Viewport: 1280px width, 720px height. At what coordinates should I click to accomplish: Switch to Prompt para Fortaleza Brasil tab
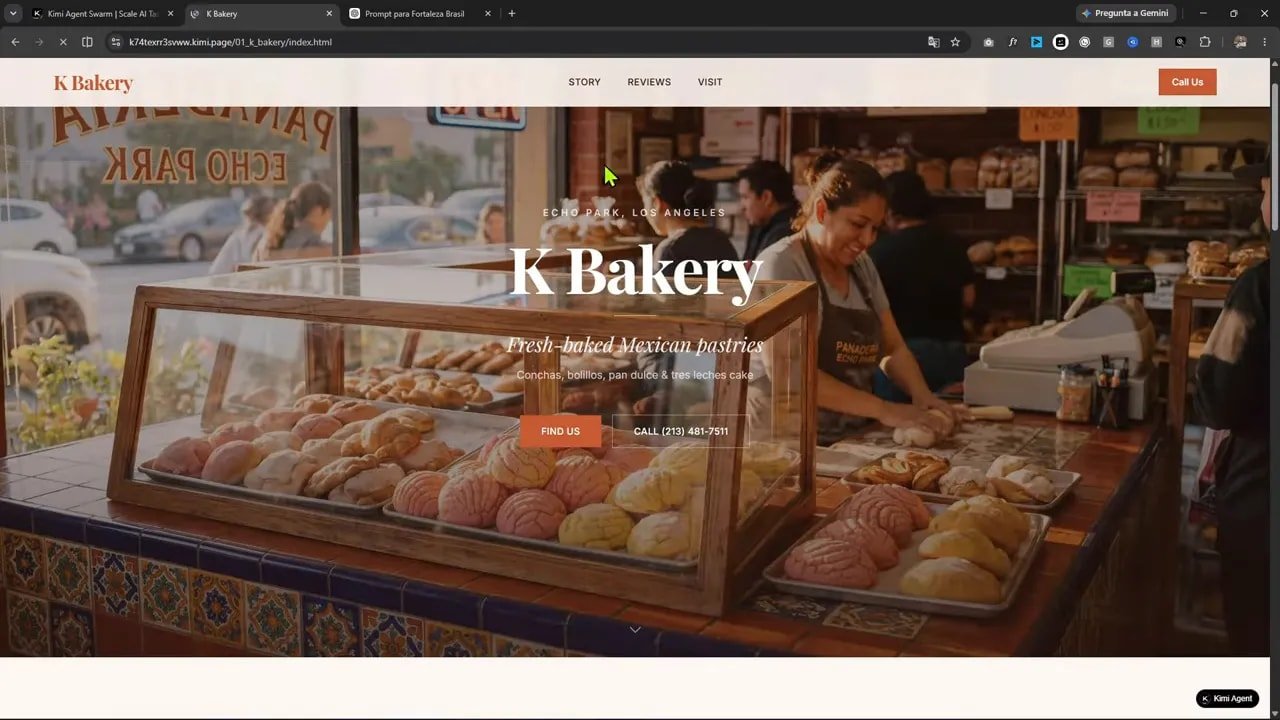(x=419, y=14)
